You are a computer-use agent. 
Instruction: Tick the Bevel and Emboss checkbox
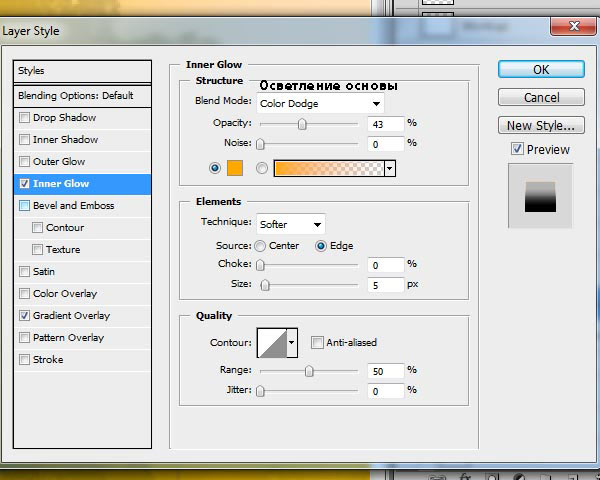[24, 206]
